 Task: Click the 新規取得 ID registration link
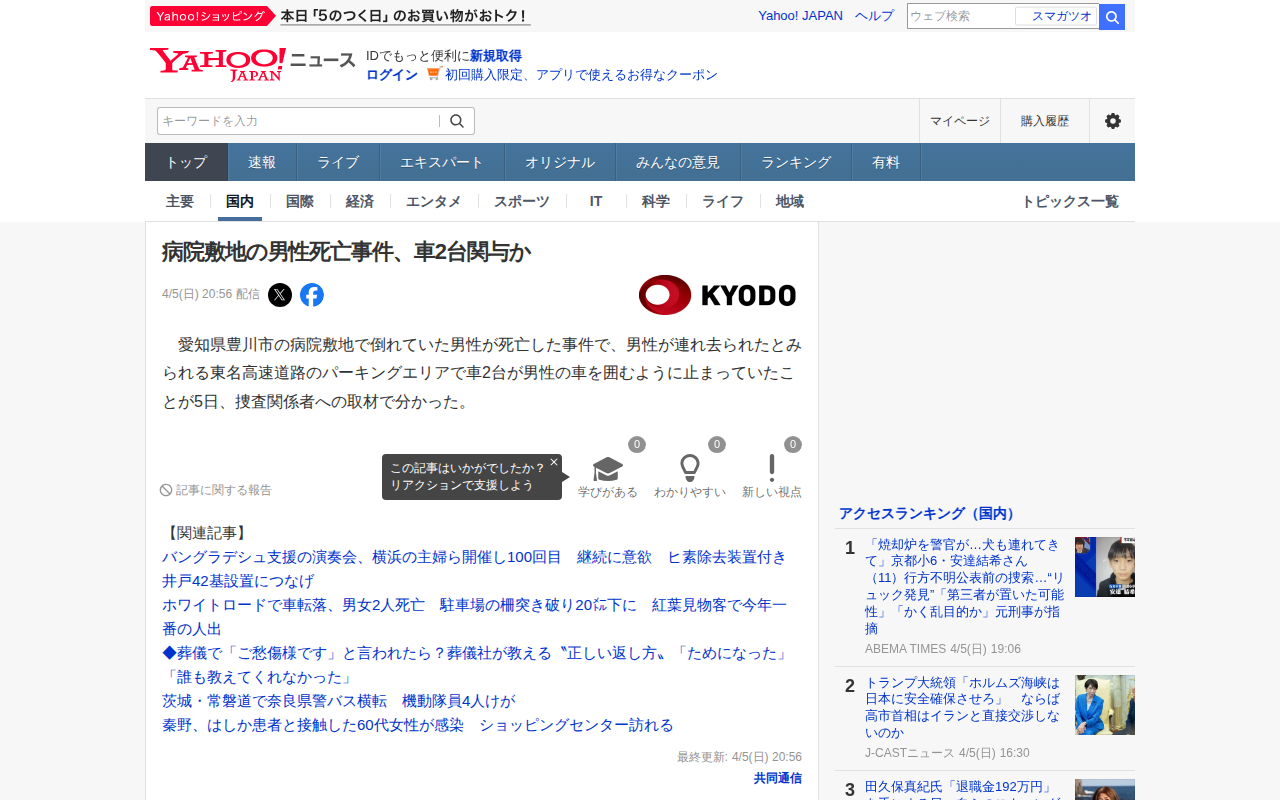496,56
